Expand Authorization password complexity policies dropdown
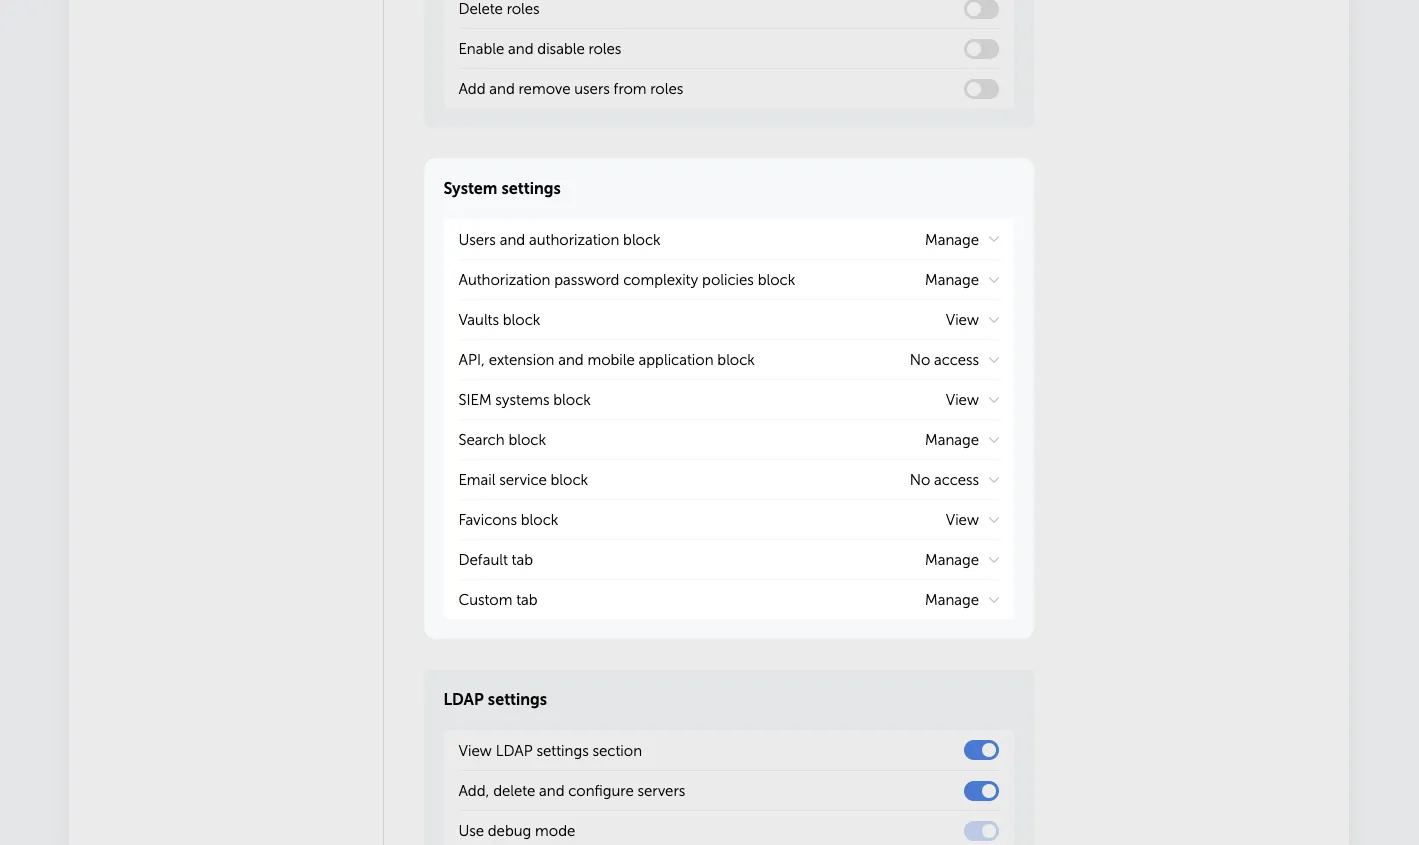Viewport: 1419px width, 845px height. point(961,280)
